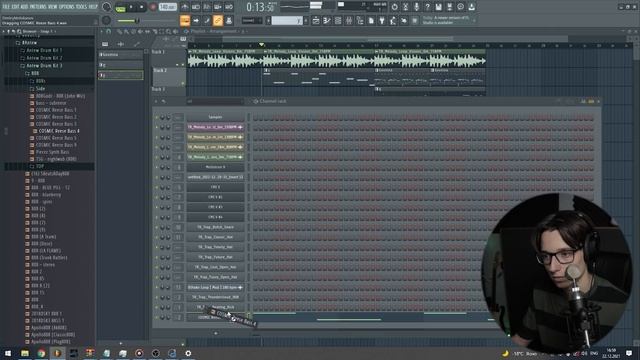Click the Play button in transport
The image size is (640, 360).
[x=131, y=7]
